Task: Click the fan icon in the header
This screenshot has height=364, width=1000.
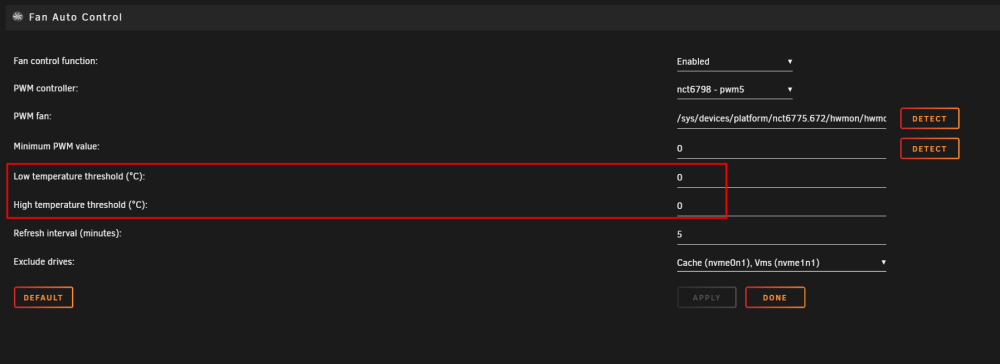Action: tap(18, 17)
